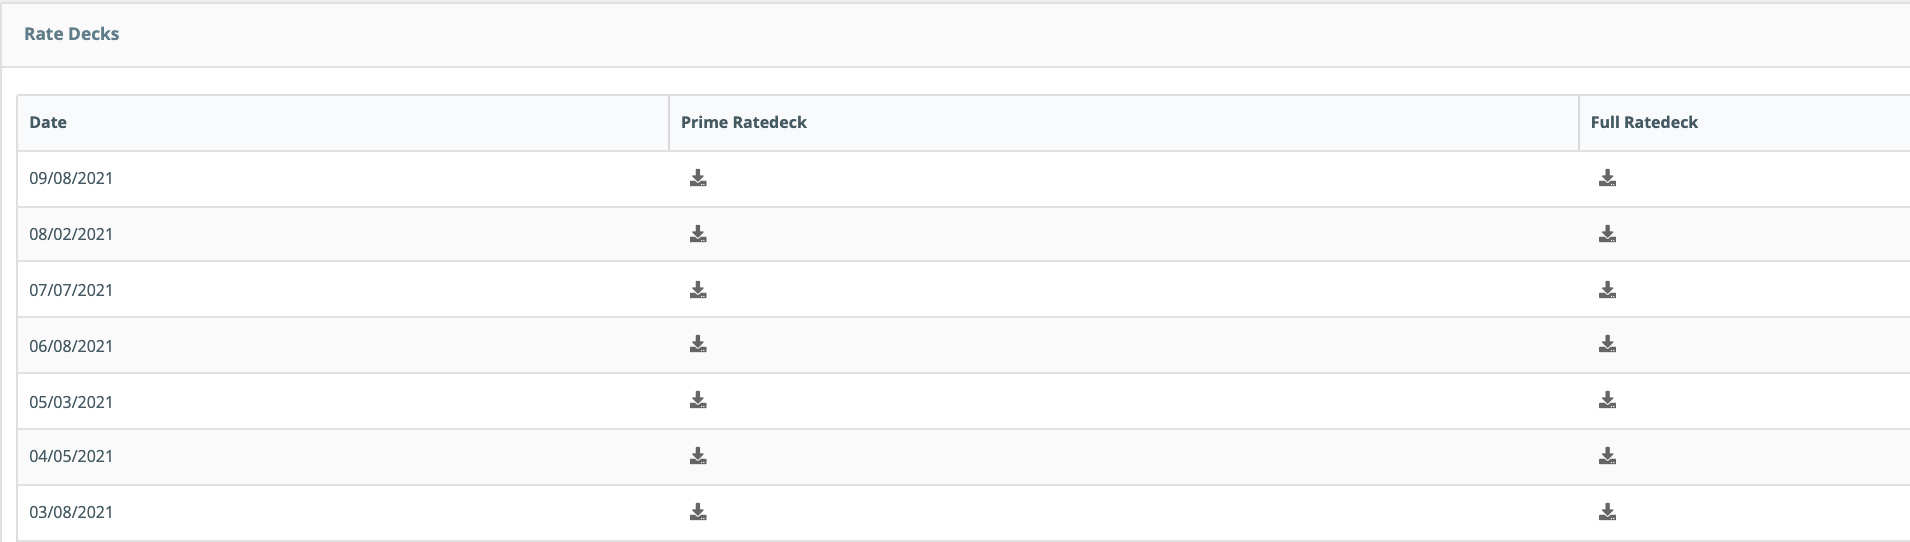Download Prime Ratedeck for 05/03/2021

point(698,400)
